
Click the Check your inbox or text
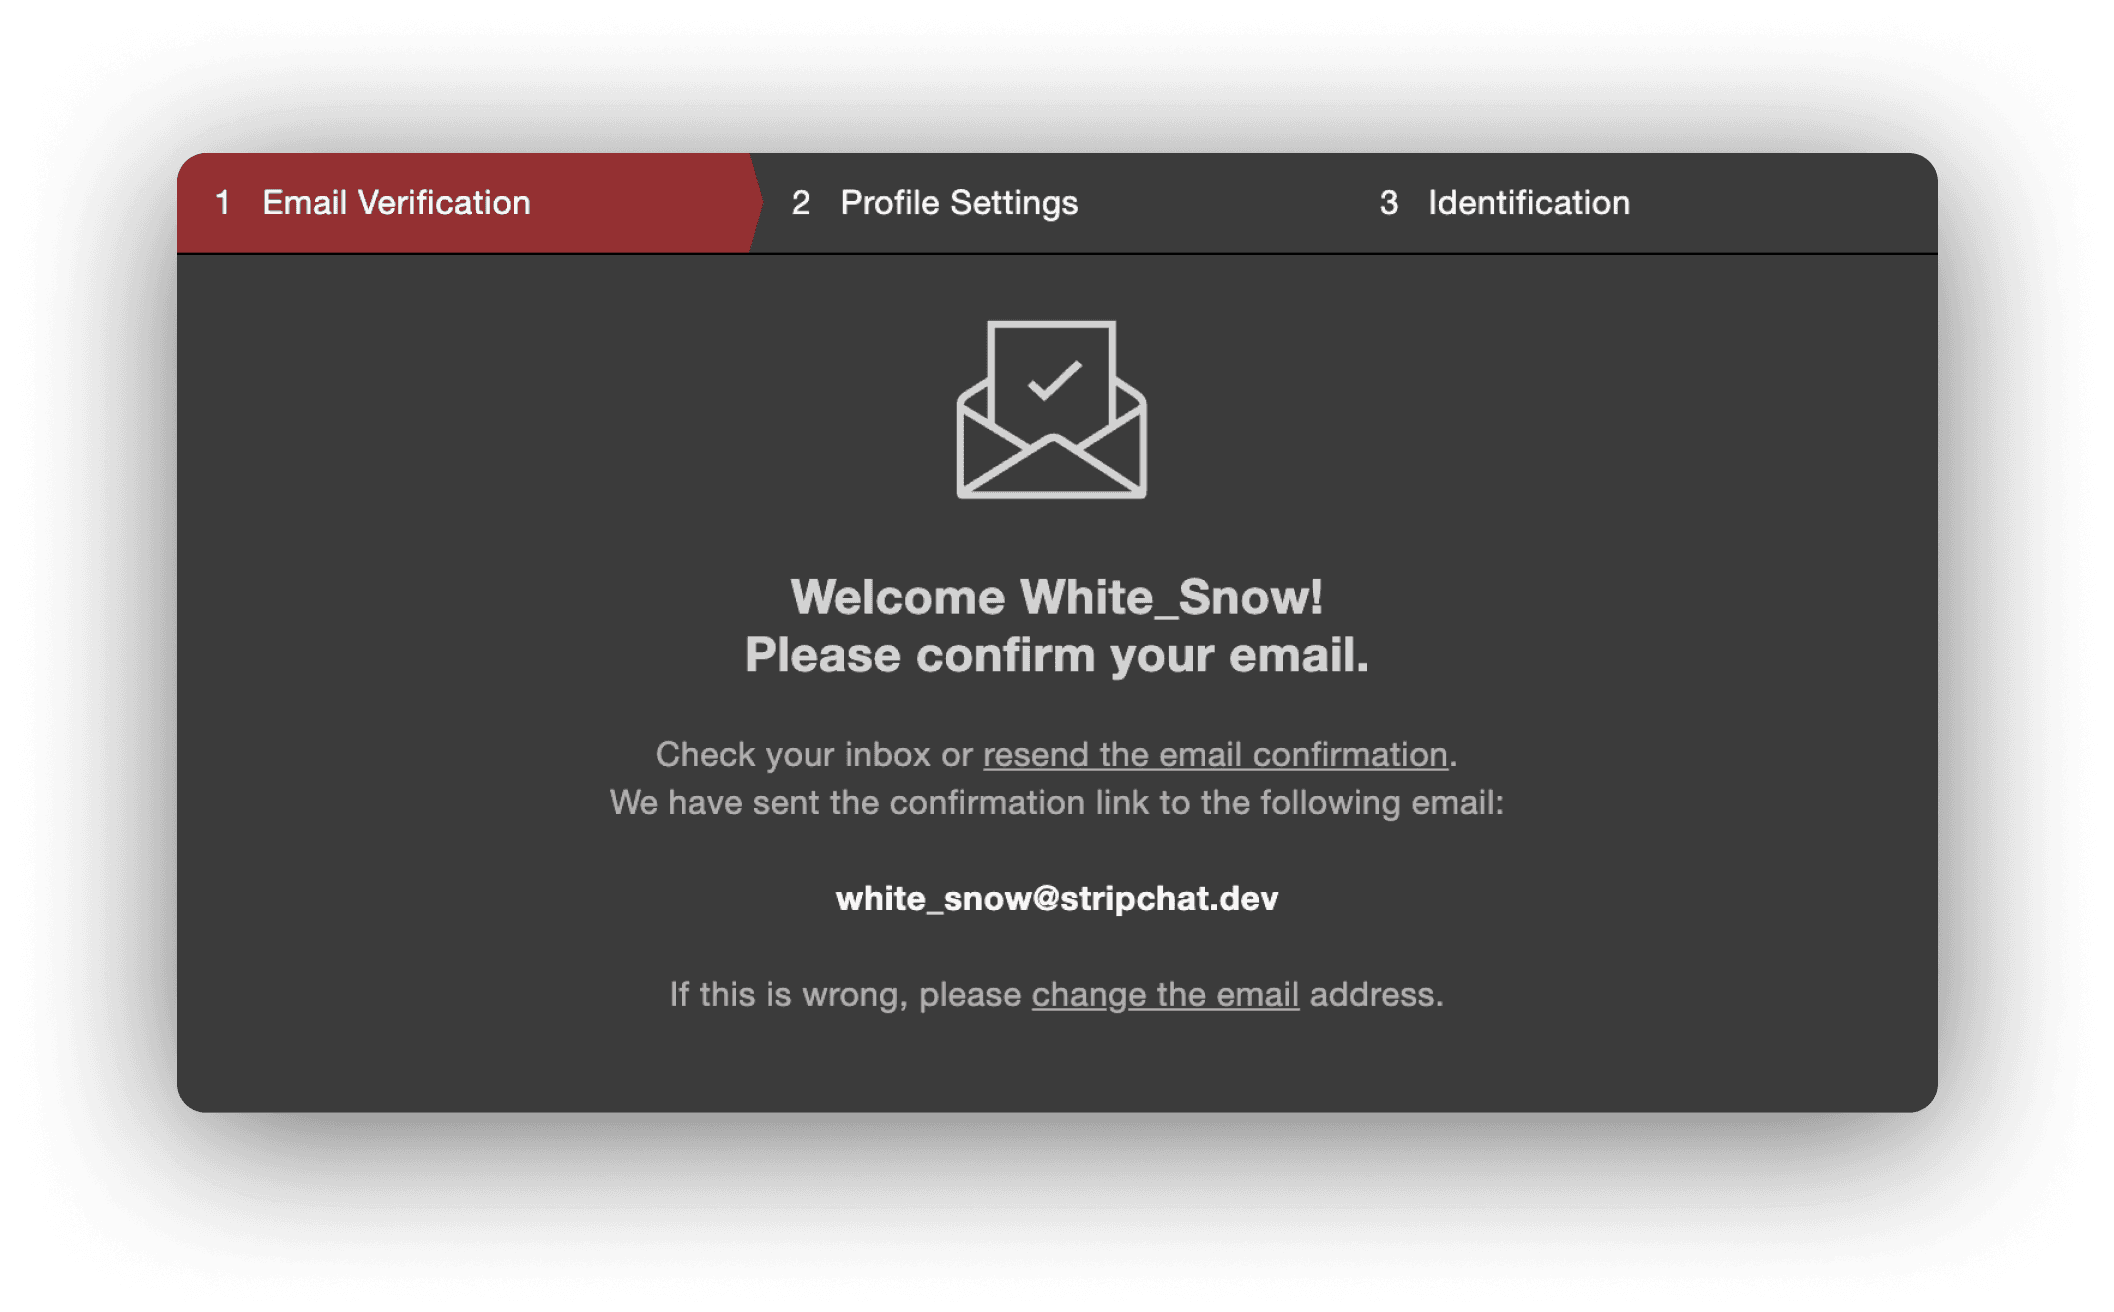click(814, 754)
